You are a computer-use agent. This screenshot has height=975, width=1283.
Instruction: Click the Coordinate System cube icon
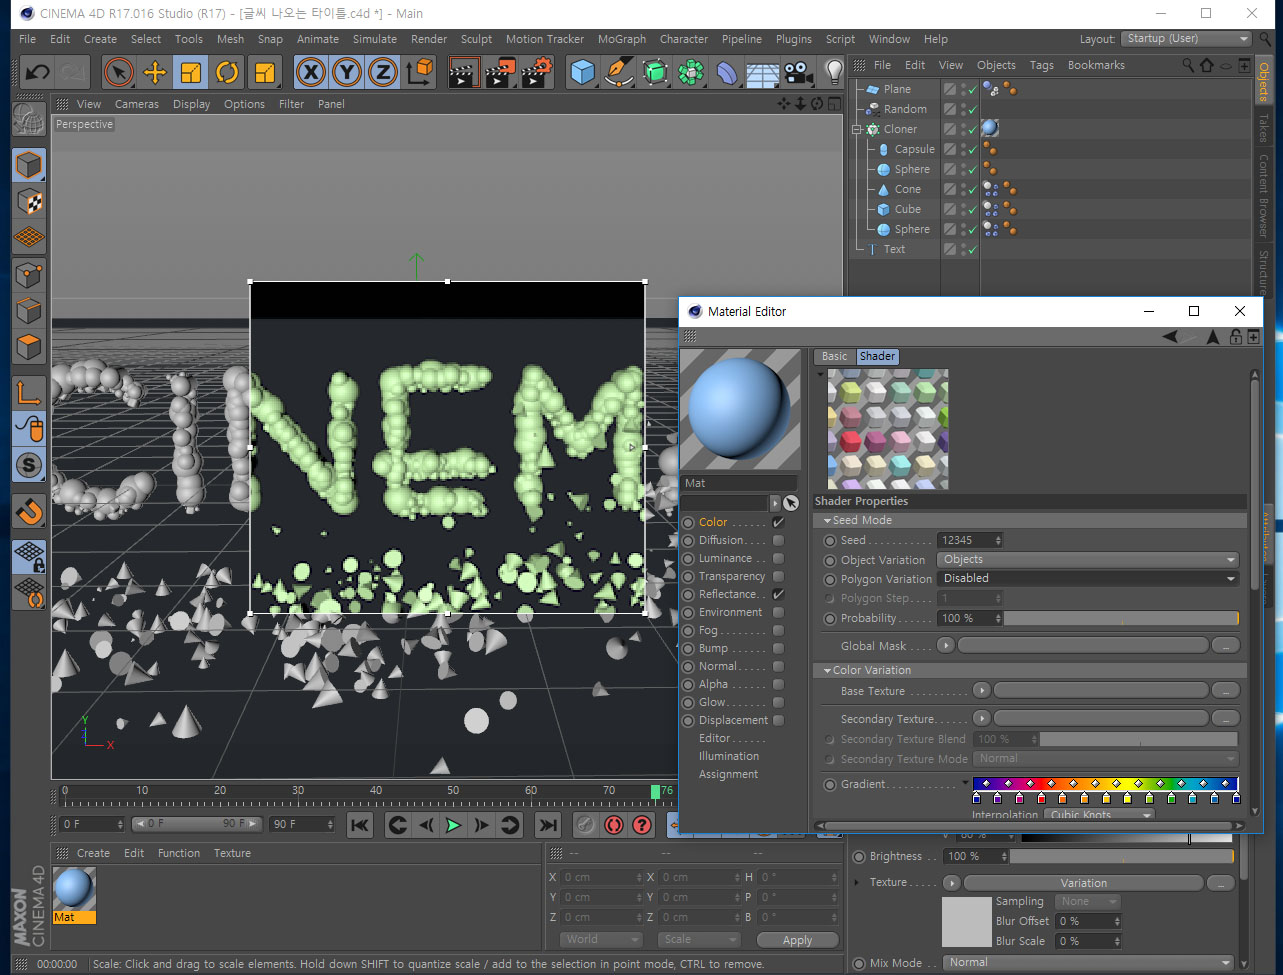421,73
